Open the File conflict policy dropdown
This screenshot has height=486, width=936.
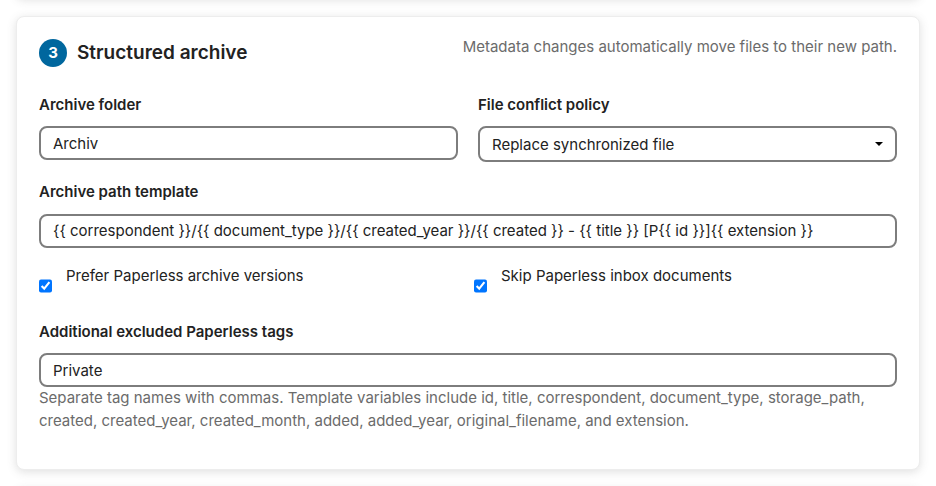click(687, 144)
